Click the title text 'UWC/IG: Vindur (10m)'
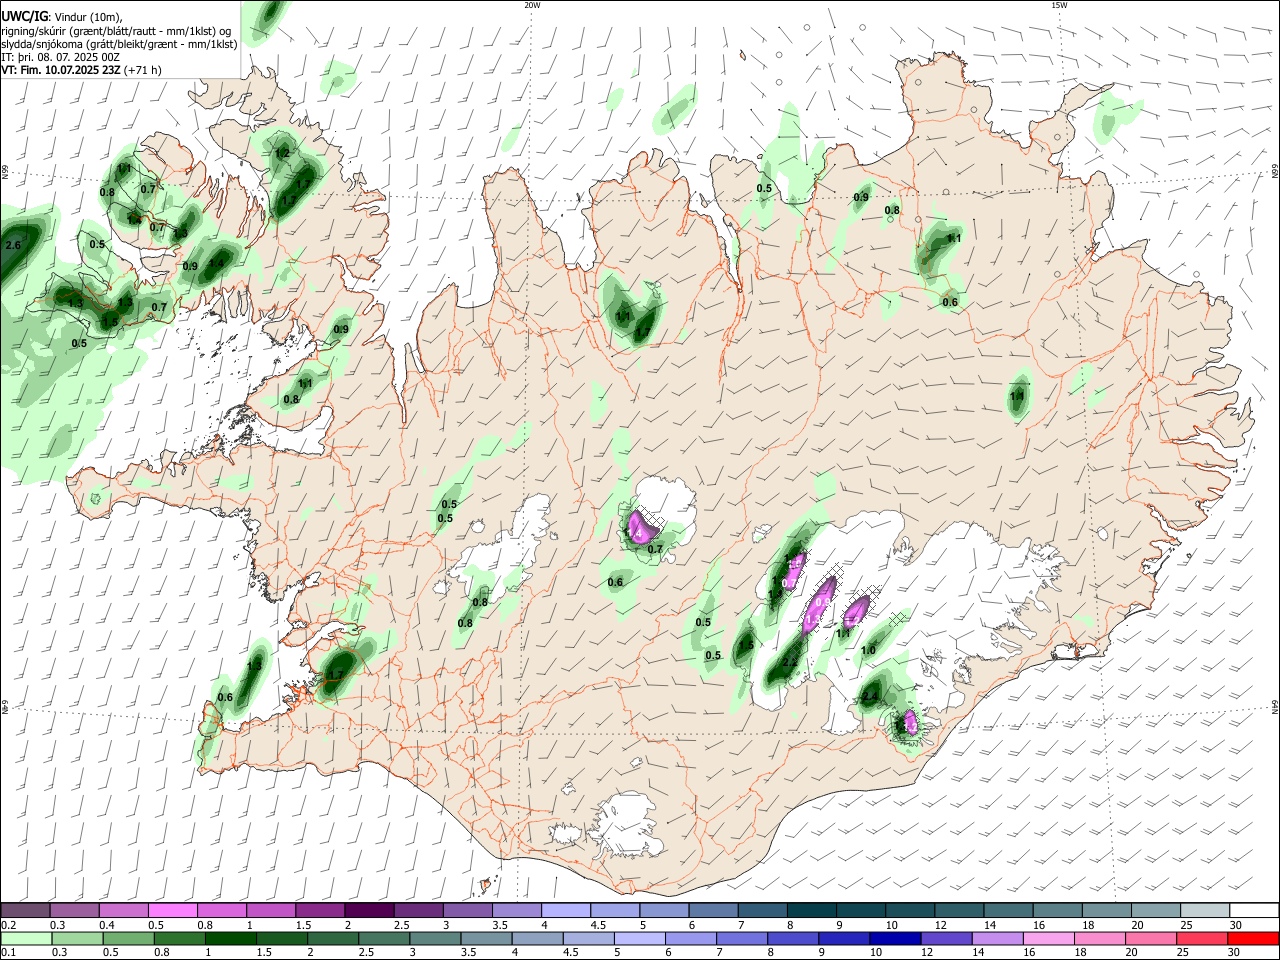This screenshot has width=1280, height=960. point(60,16)
